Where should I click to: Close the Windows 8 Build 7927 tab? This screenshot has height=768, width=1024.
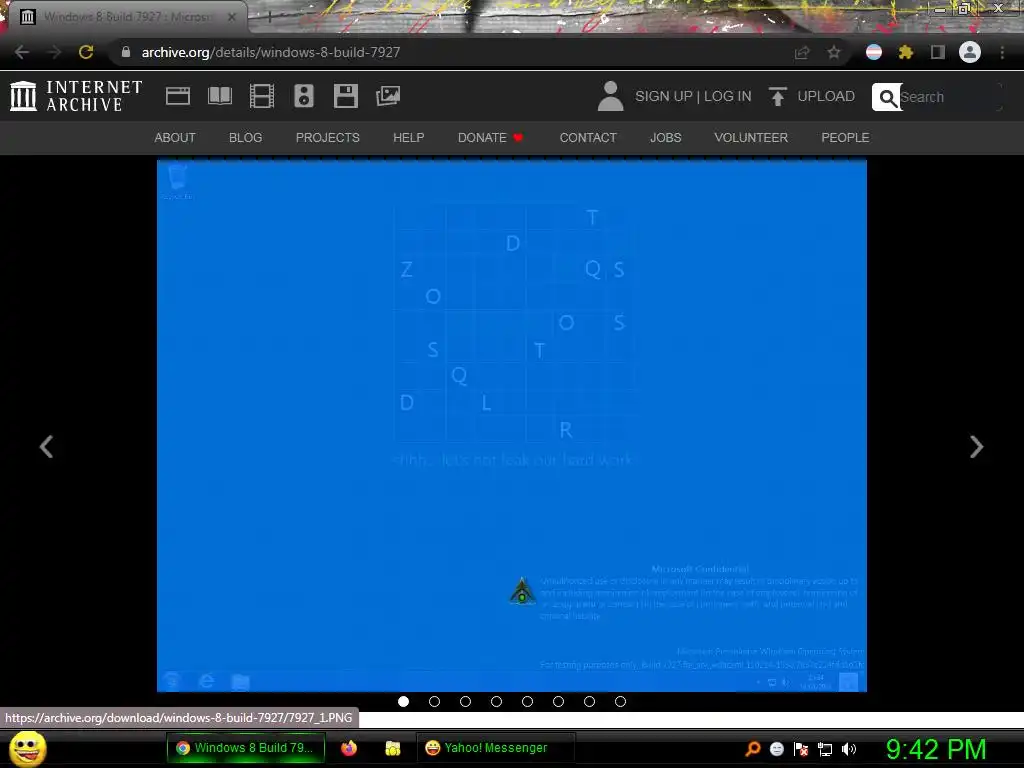pos(232,17)
